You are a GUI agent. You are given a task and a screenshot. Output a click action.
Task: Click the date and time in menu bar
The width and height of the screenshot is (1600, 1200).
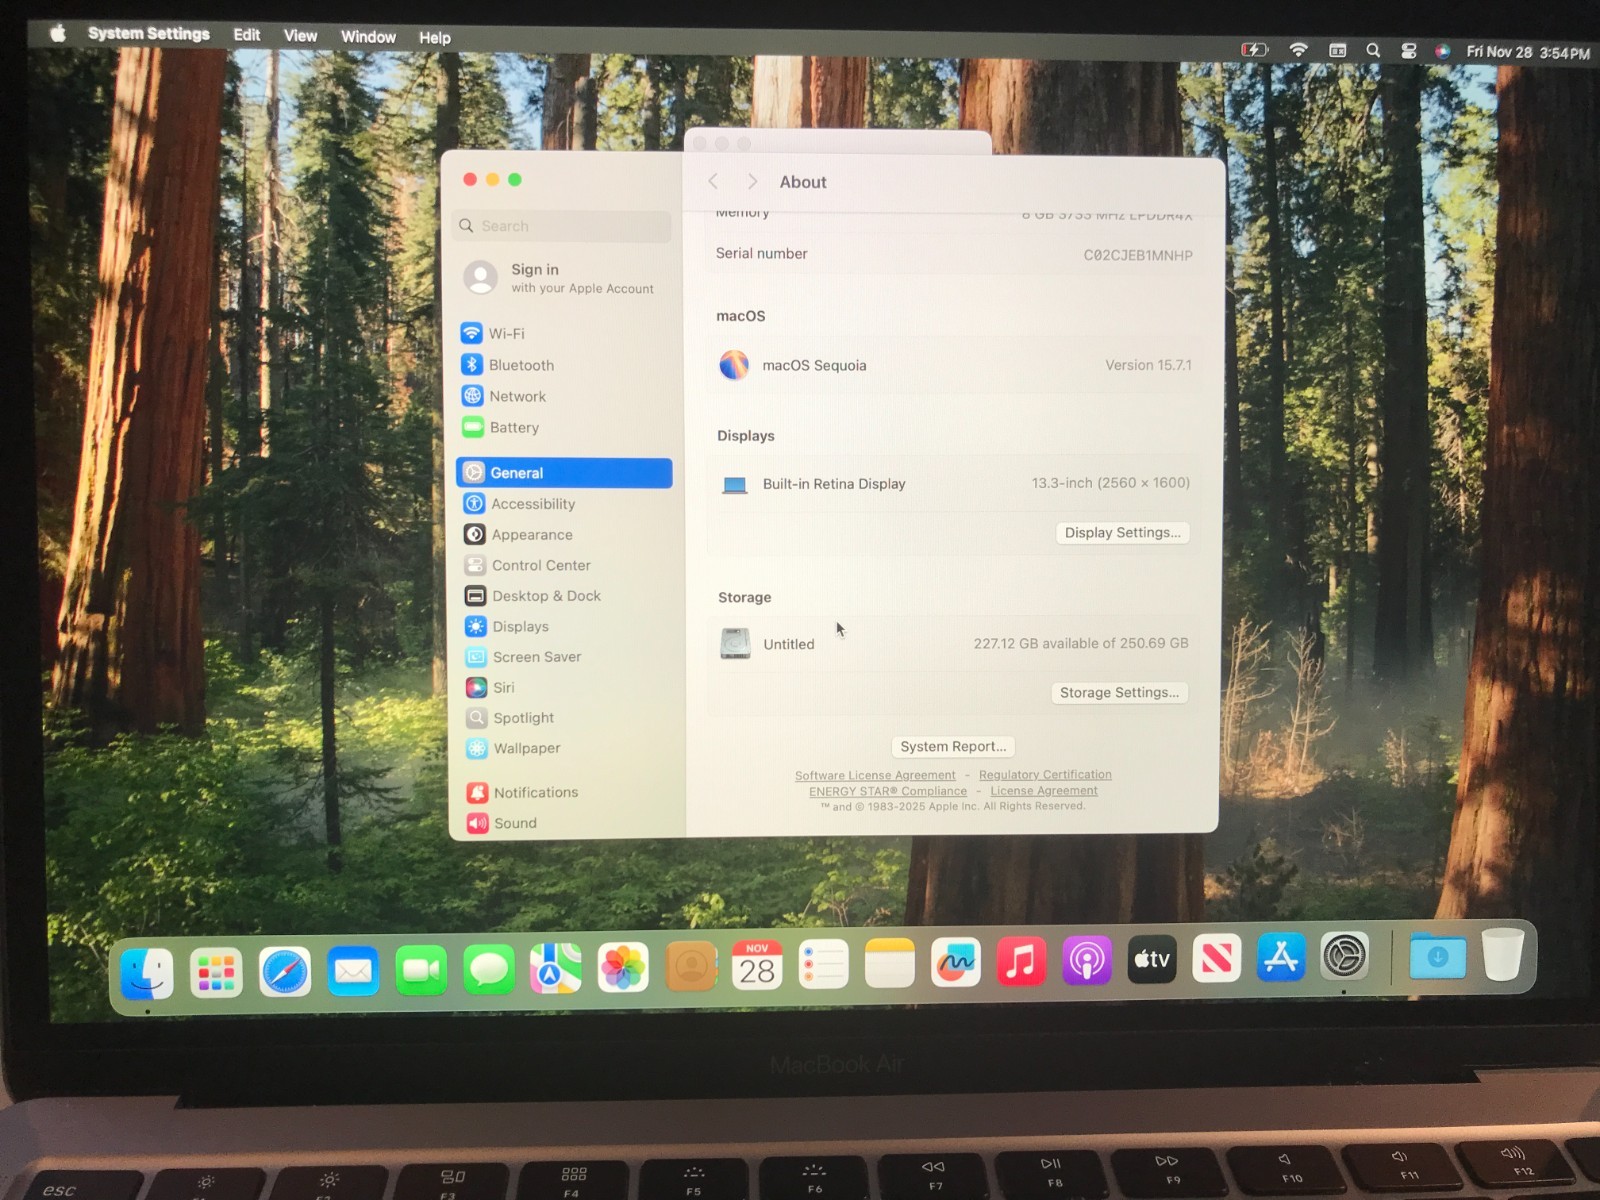pos(1528,52)
